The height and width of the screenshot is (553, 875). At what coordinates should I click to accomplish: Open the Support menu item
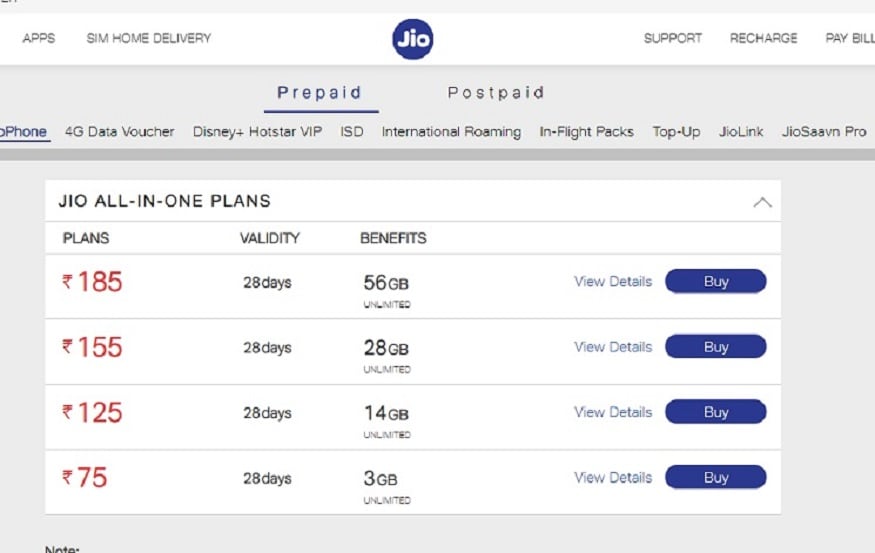pos(672,39)
